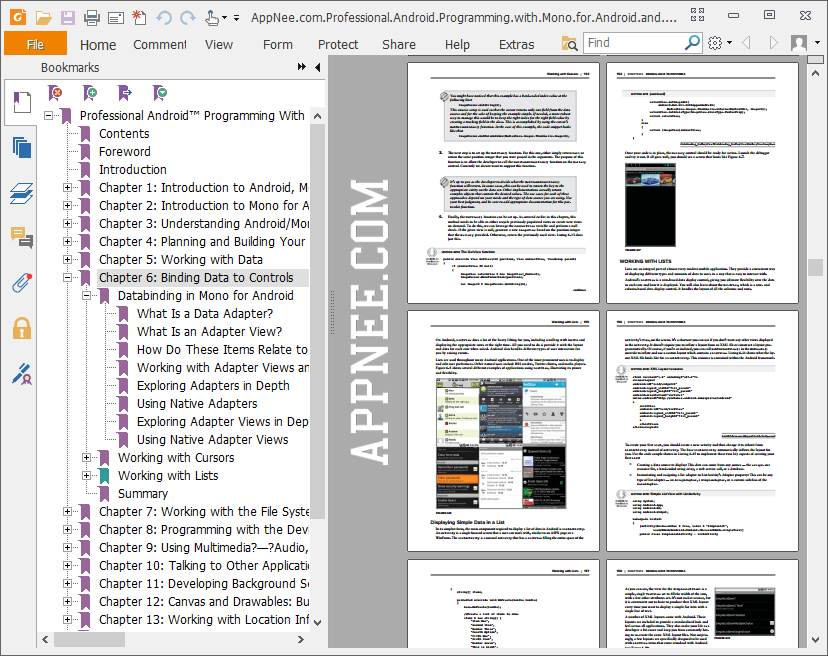Open the Digital Signatures panel in the sidebar
This screenshot has height=656, width=828.
click(22, 374)
